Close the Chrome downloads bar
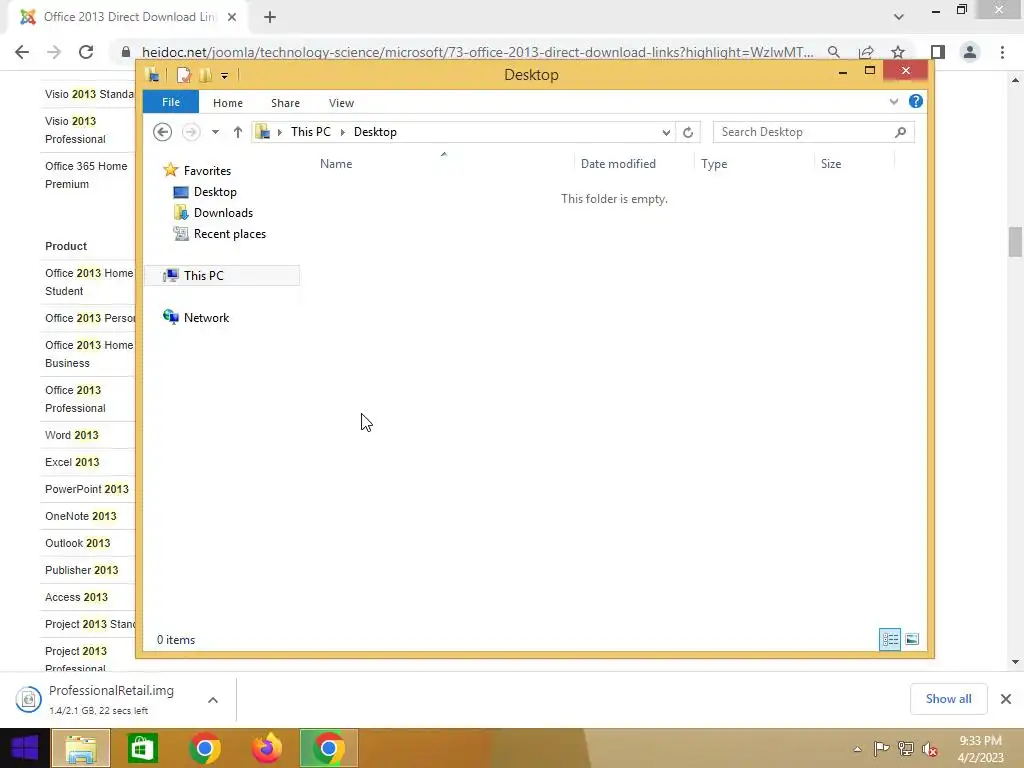This screenshot has height=768, width=1024. pyautogui.click(x=1006, y=699)
